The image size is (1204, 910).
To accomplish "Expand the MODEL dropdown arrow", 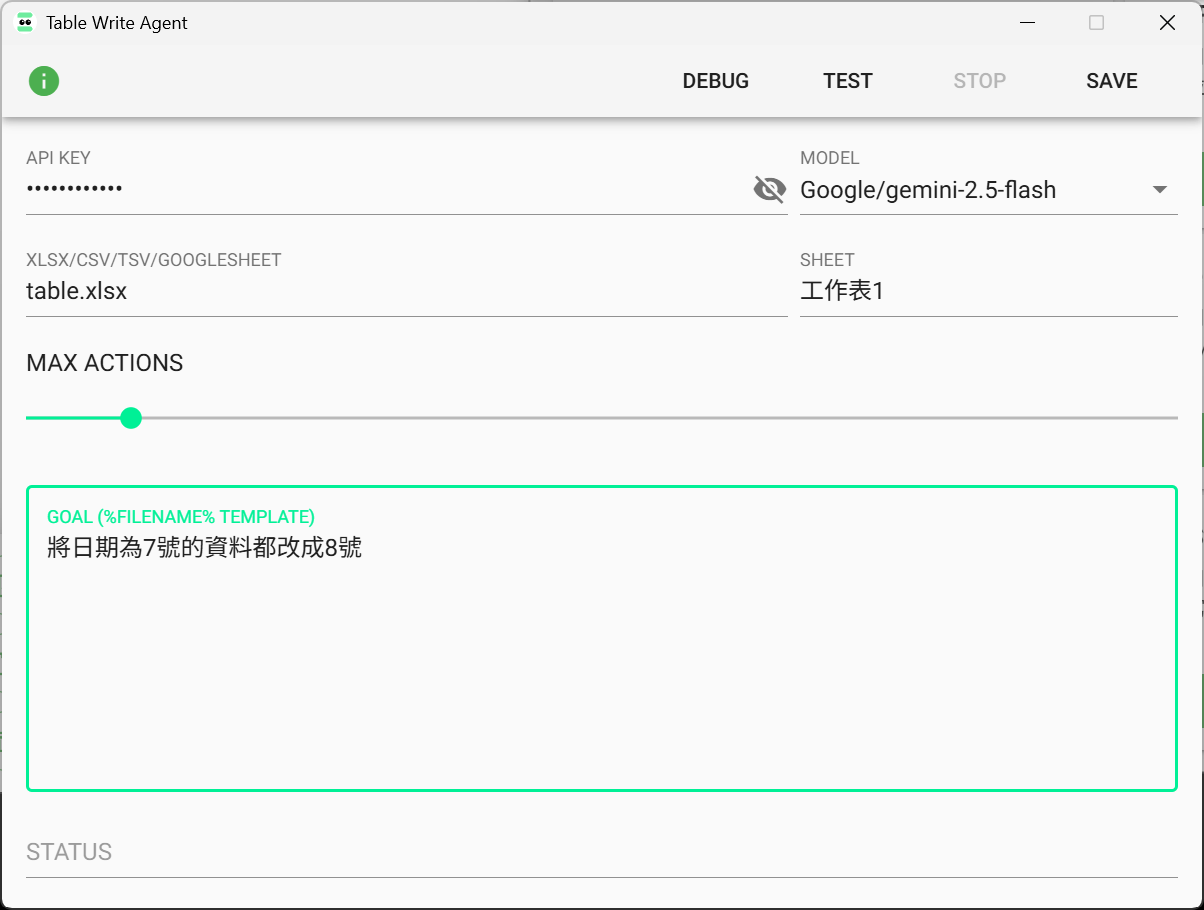I will [x=1160, y=190].
